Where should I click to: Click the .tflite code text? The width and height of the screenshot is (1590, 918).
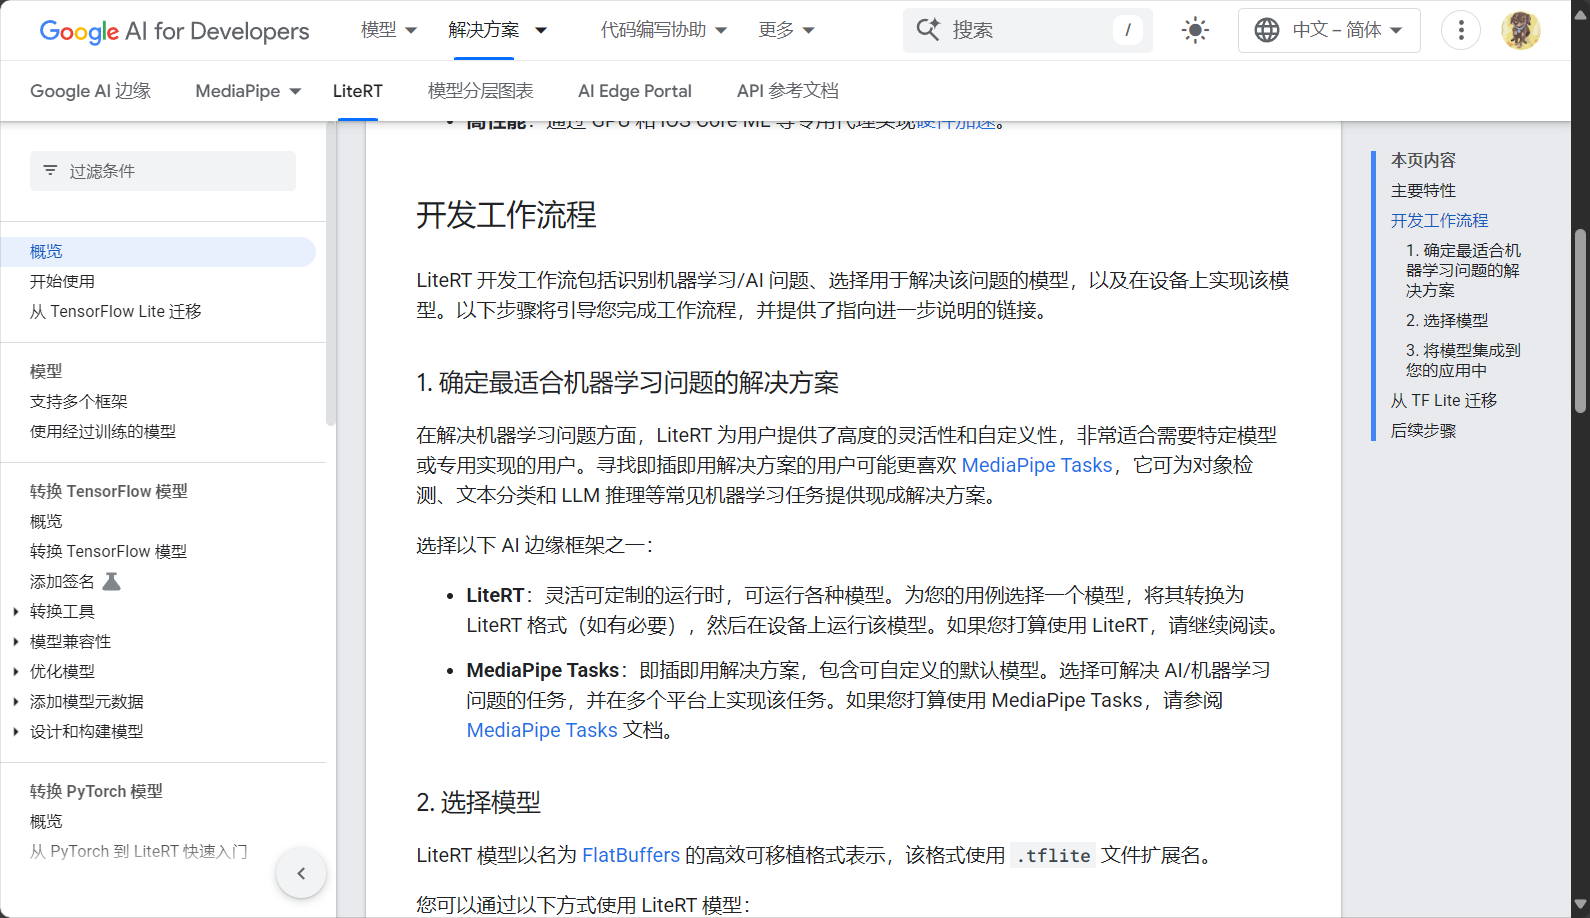tap(1053, 856)
